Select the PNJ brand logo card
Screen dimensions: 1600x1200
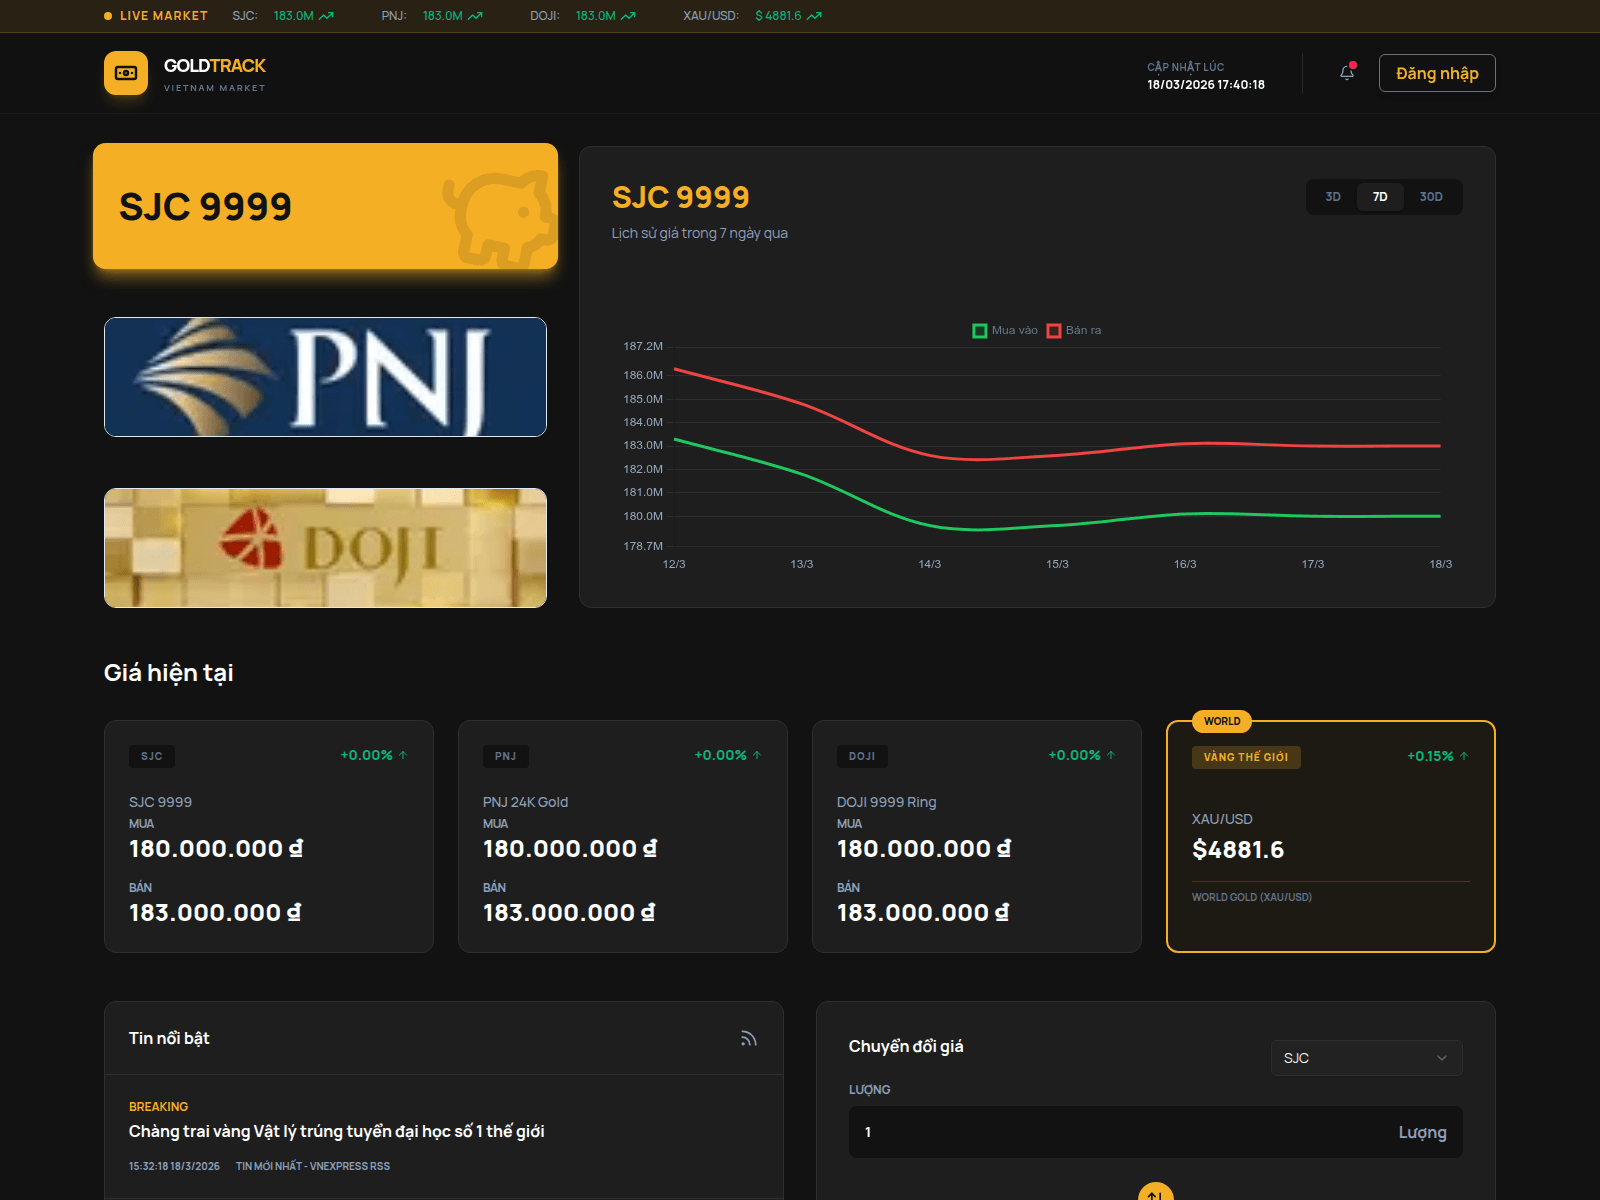coord(325,377)
